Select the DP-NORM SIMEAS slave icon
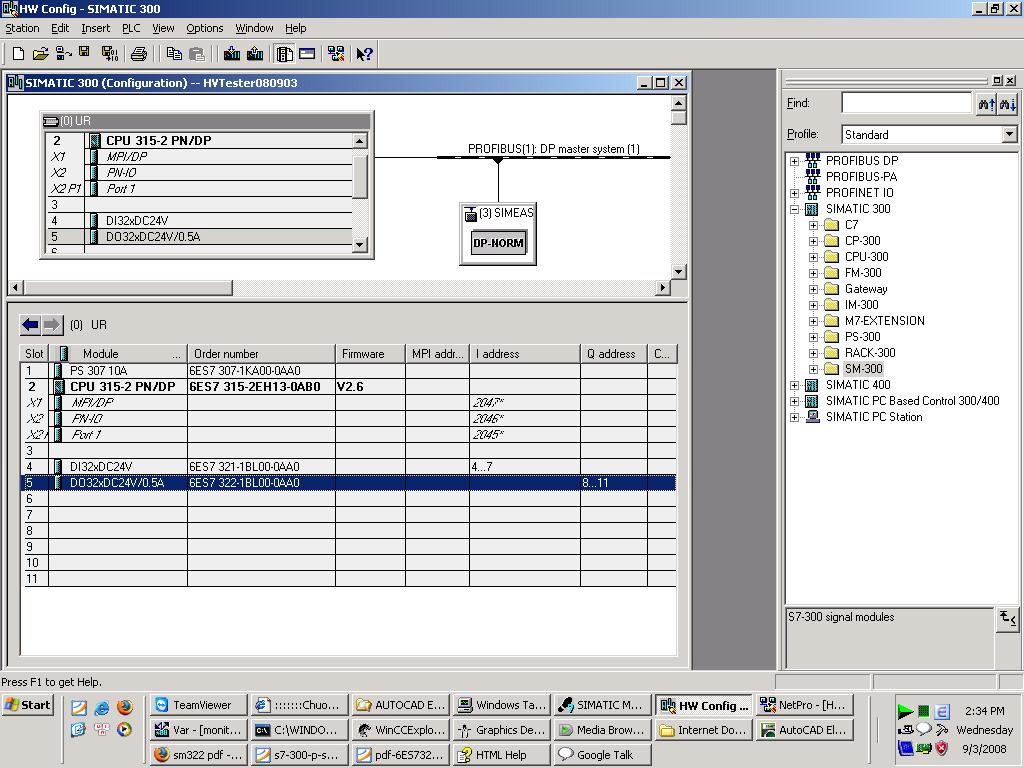Image resolution: width=1024 pixels, height=768 pixels. [x=498, y=243]
